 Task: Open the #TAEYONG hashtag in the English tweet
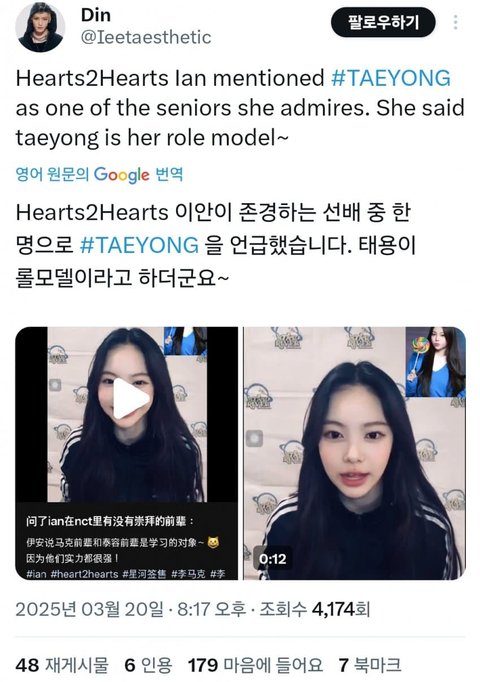(390, 78)
